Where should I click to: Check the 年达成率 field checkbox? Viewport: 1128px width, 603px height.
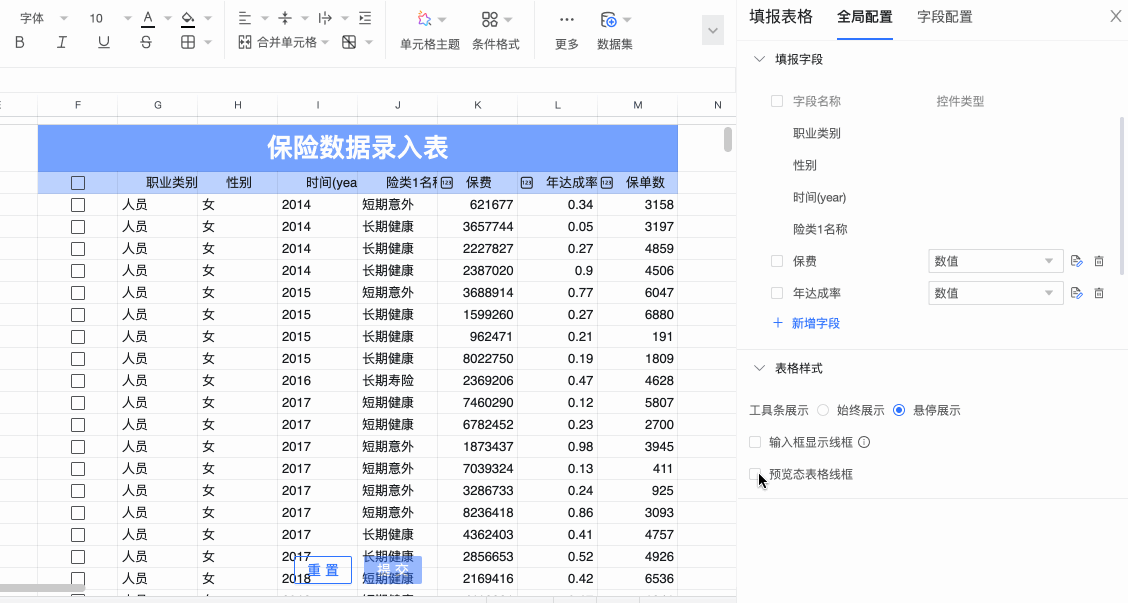pos(776,293)
